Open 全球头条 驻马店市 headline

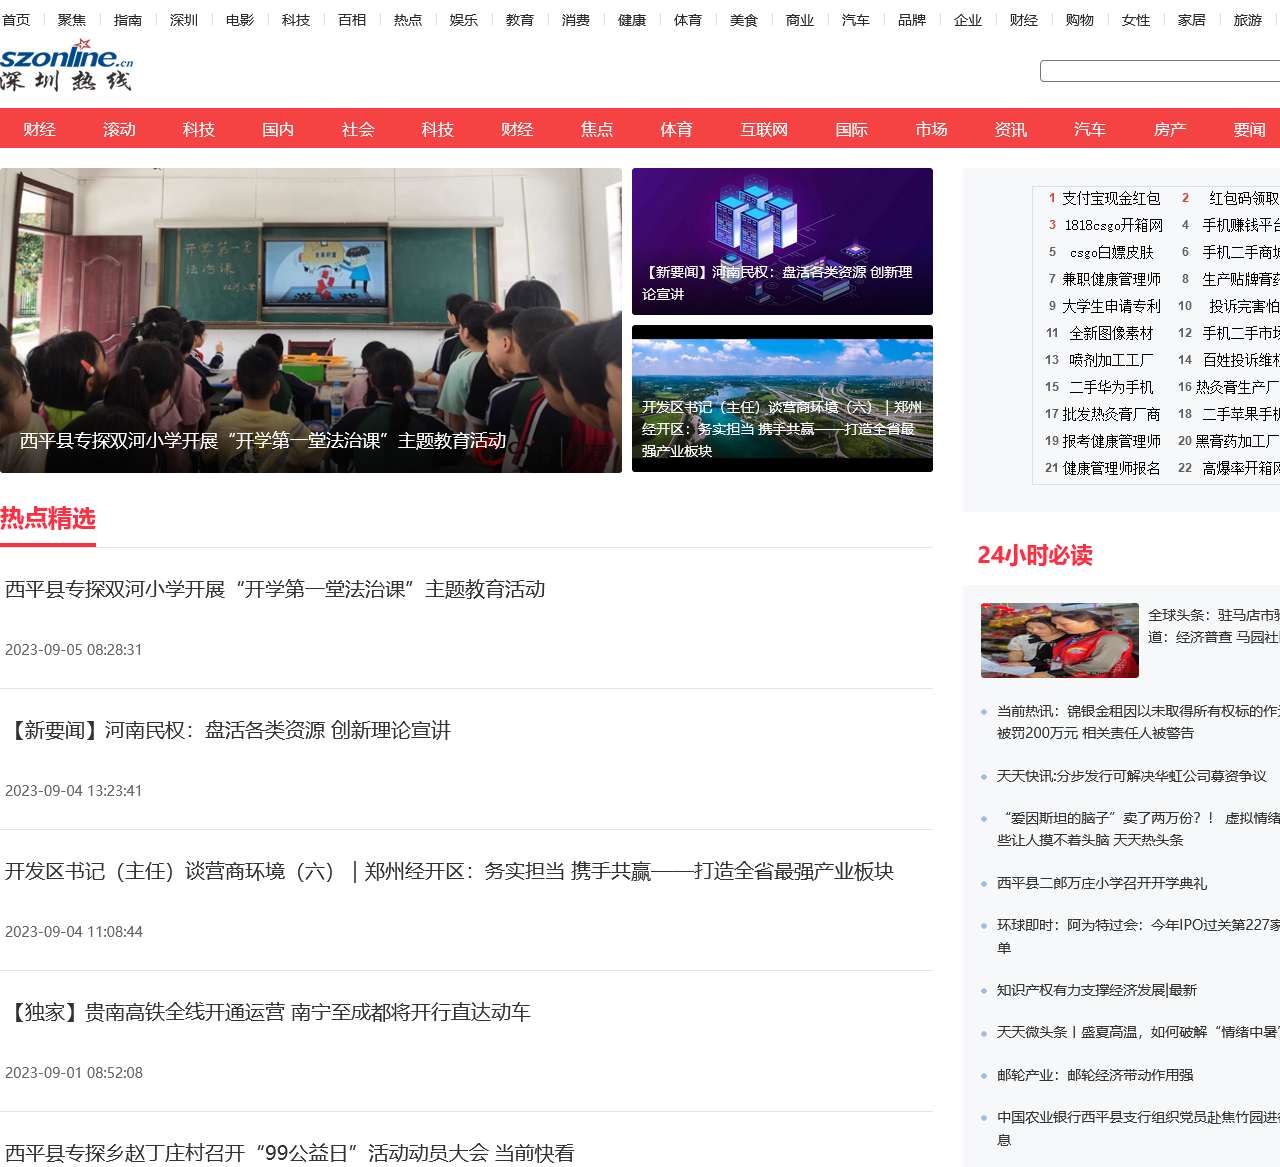point(1214,626)
